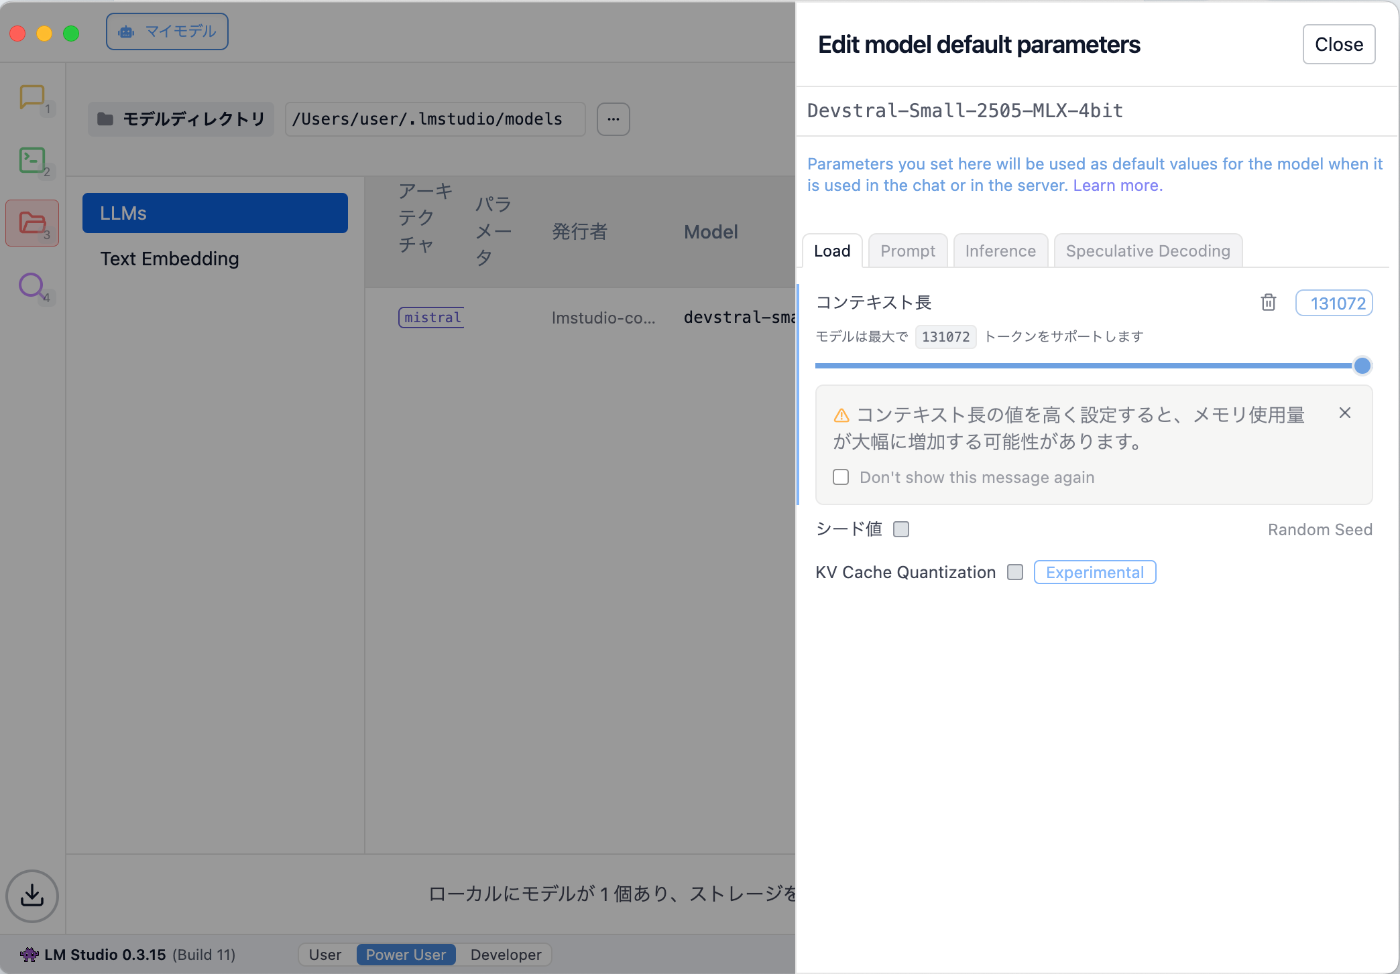Image resolution: width=1400 pixels, height=974 pixels.
Task: Click the max tokens 131072 badge
Action: click(946, 337)
